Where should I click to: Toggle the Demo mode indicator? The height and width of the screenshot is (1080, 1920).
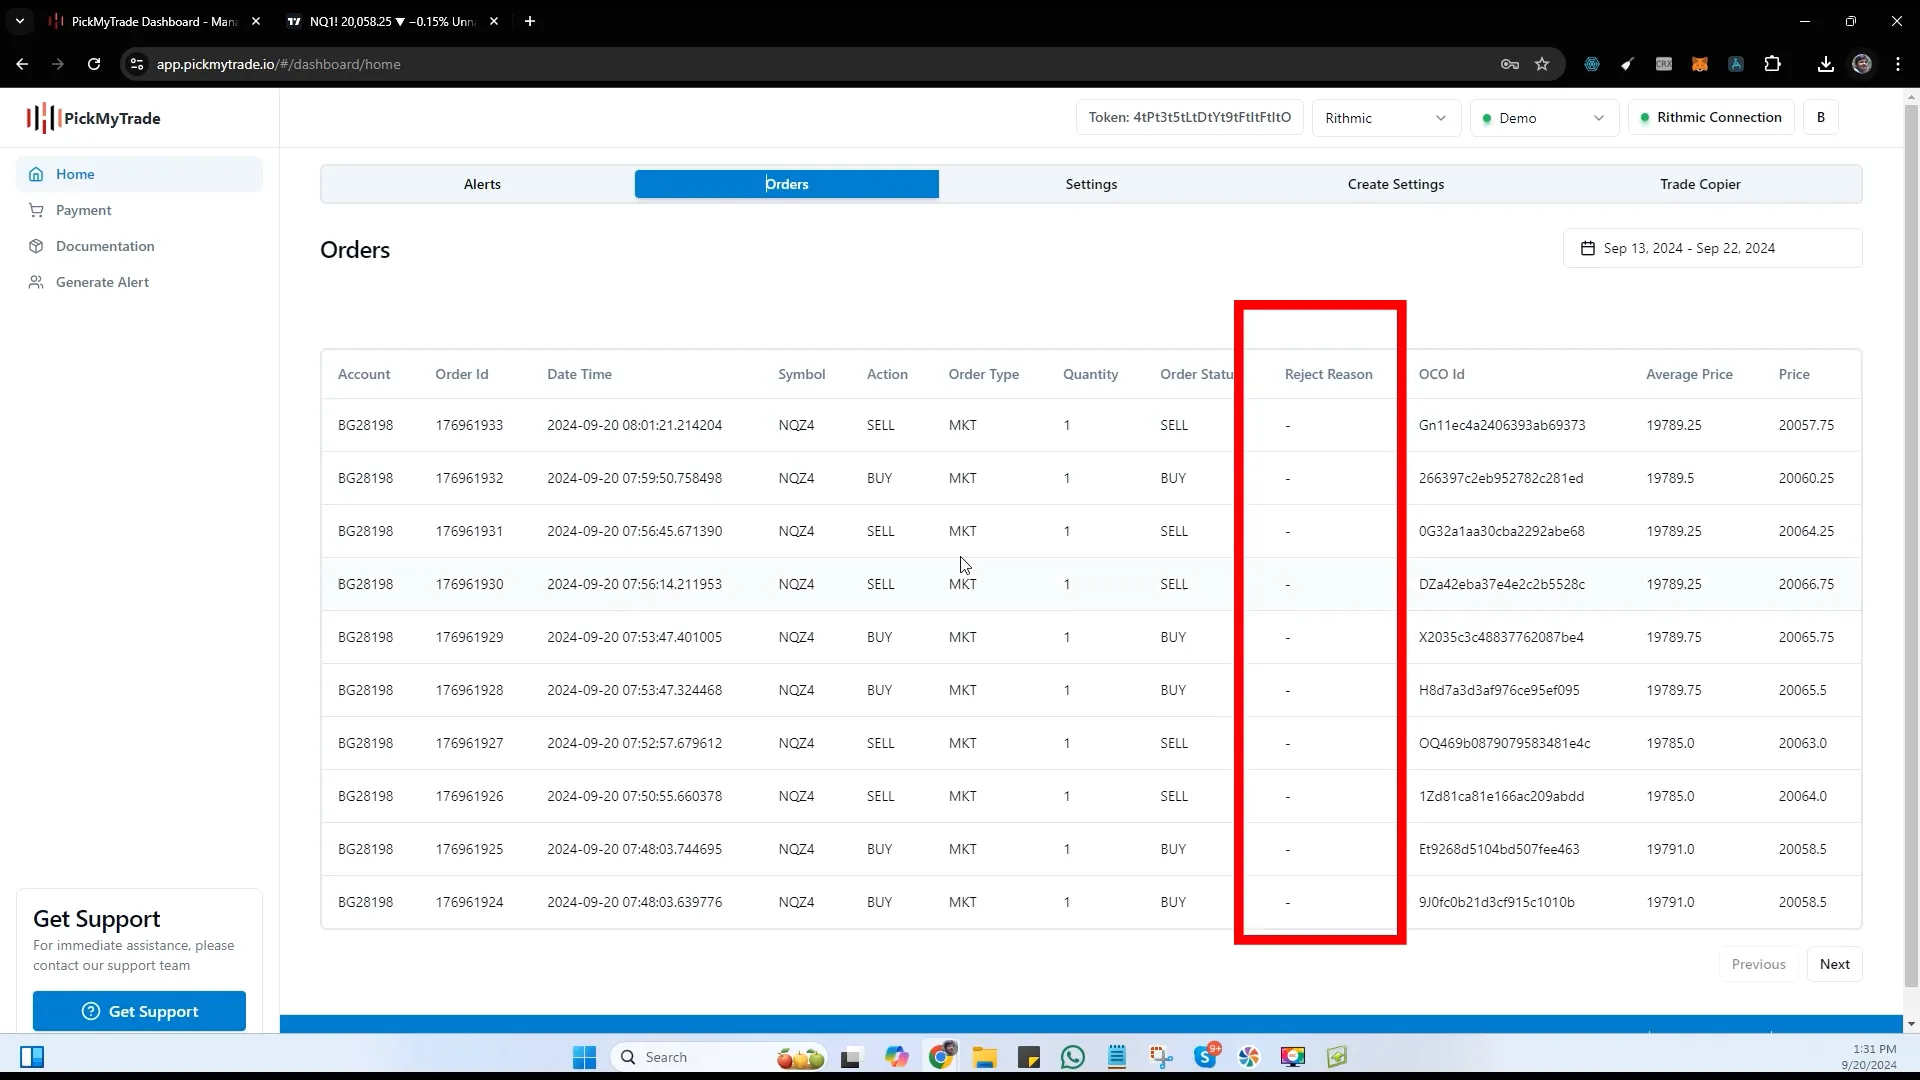pos(1540,117)
